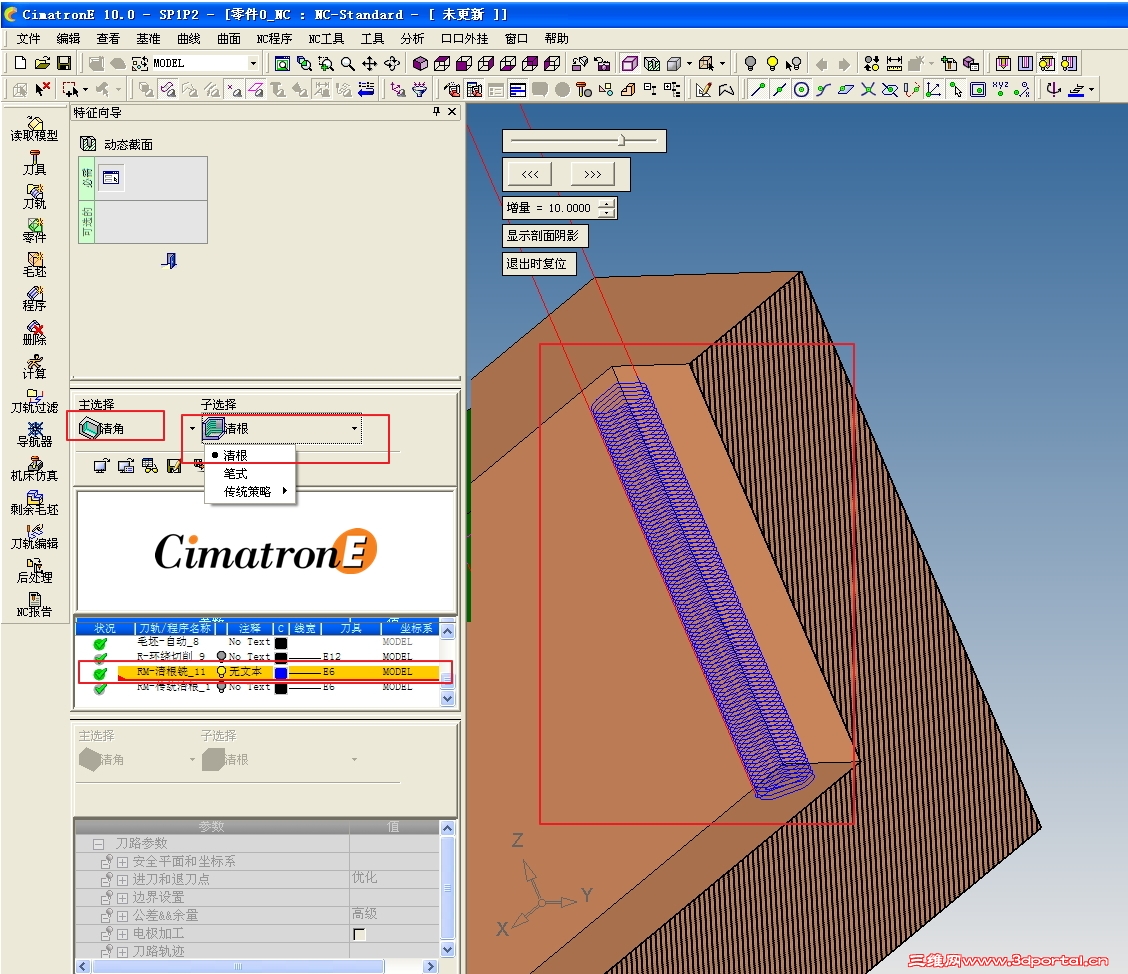Click black color swatch of 毛坯-自动_8

[x=281, y=643]
